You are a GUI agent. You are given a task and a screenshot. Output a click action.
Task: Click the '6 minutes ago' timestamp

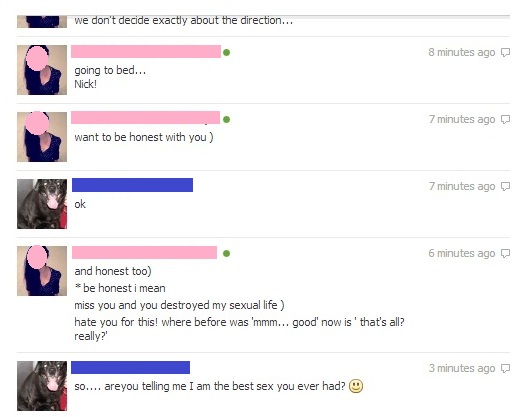point(462,254)
